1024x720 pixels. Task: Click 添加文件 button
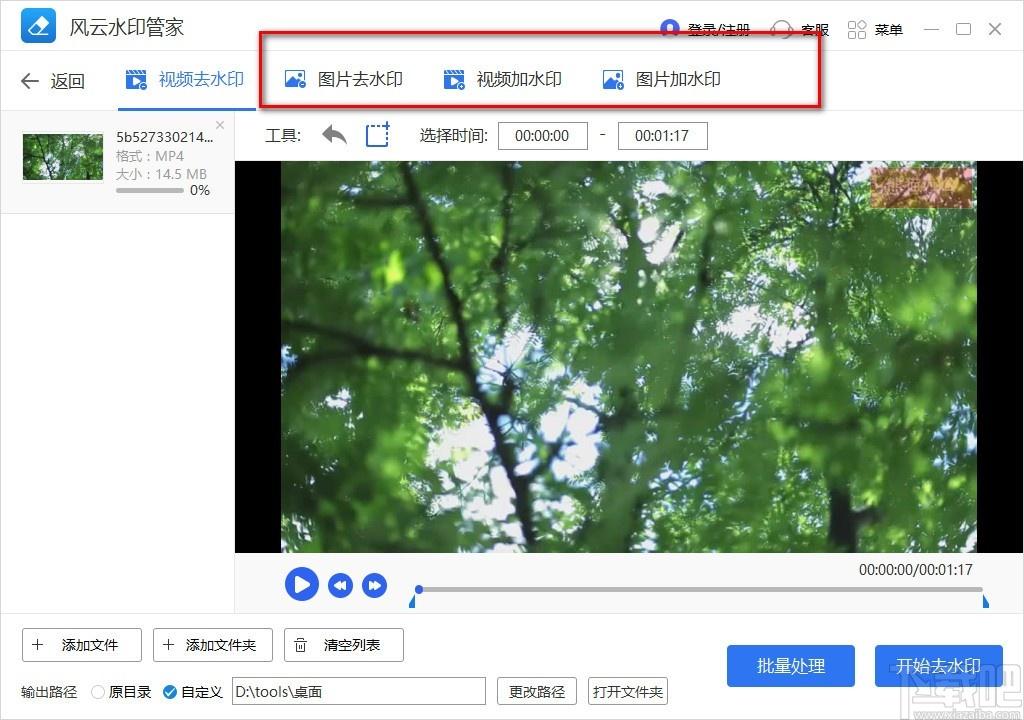[x=82, y=645]
